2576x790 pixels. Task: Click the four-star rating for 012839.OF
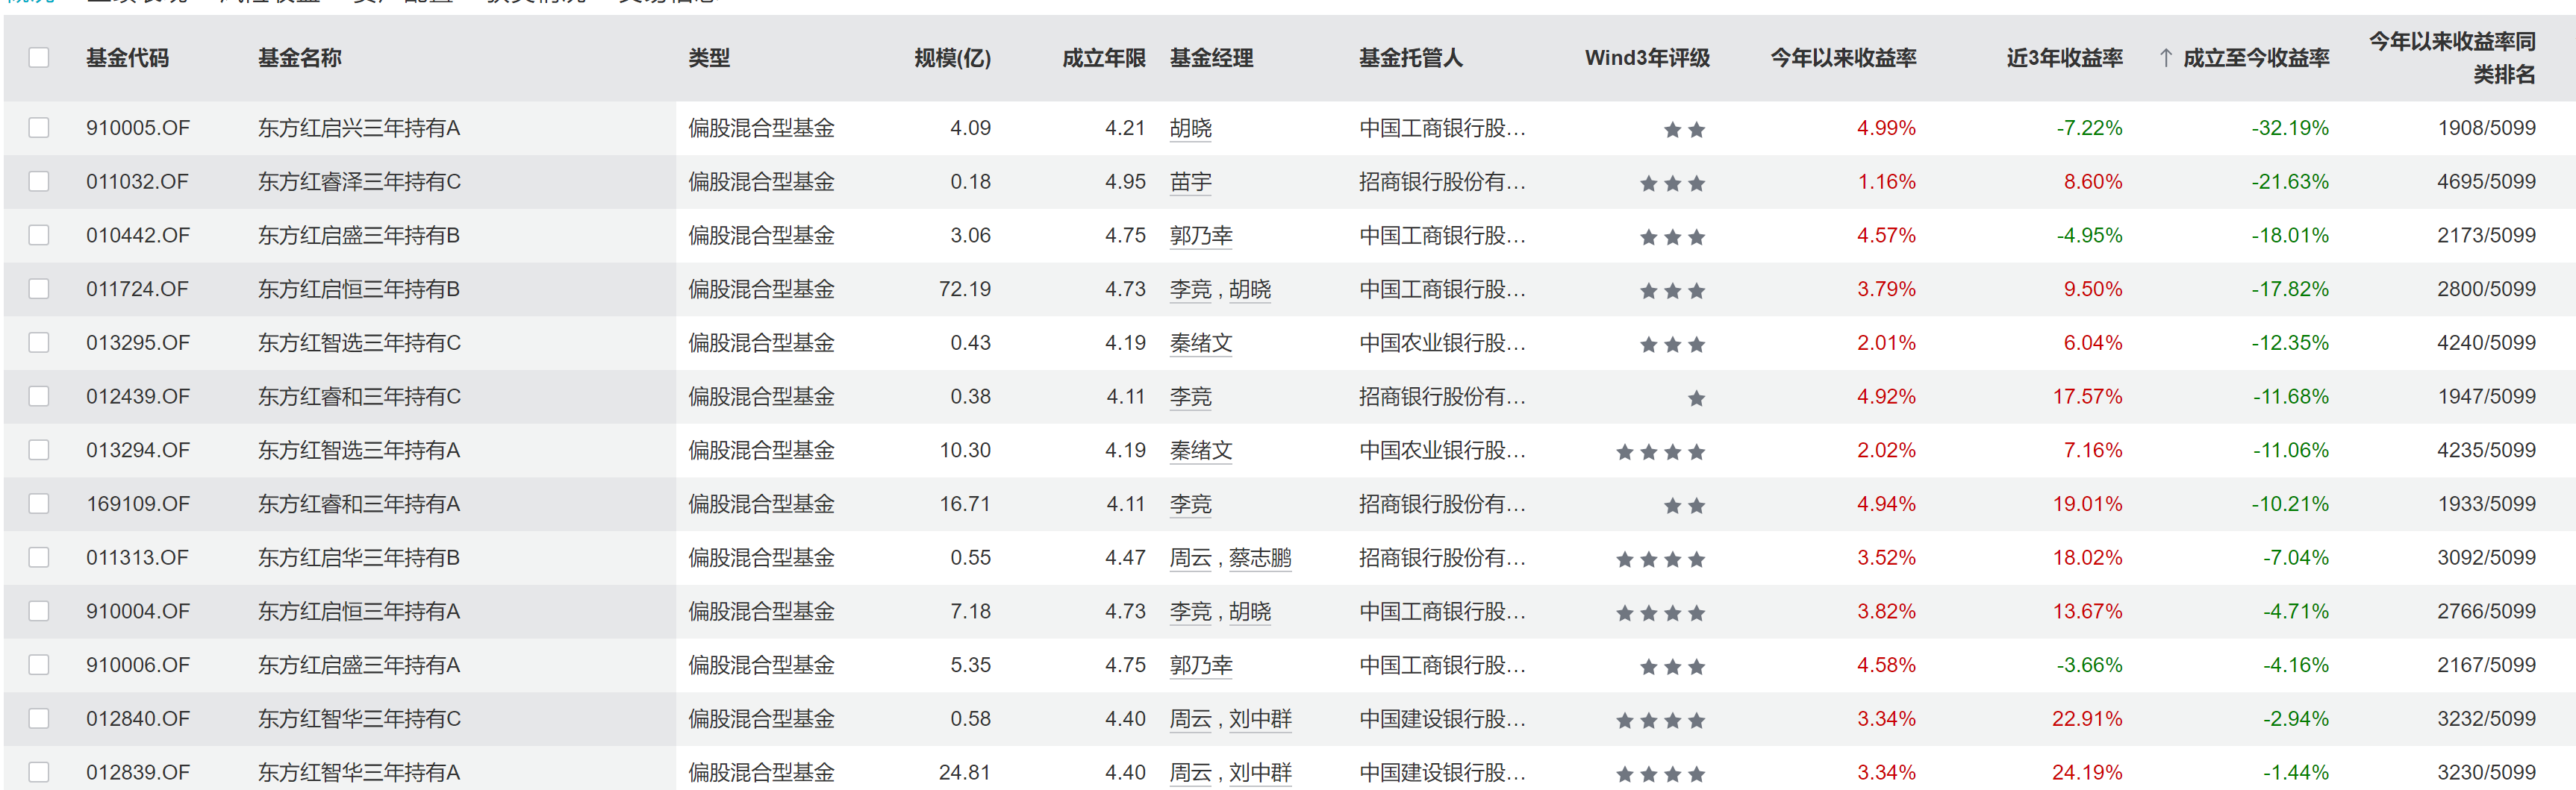click(x=1660, y=774)
